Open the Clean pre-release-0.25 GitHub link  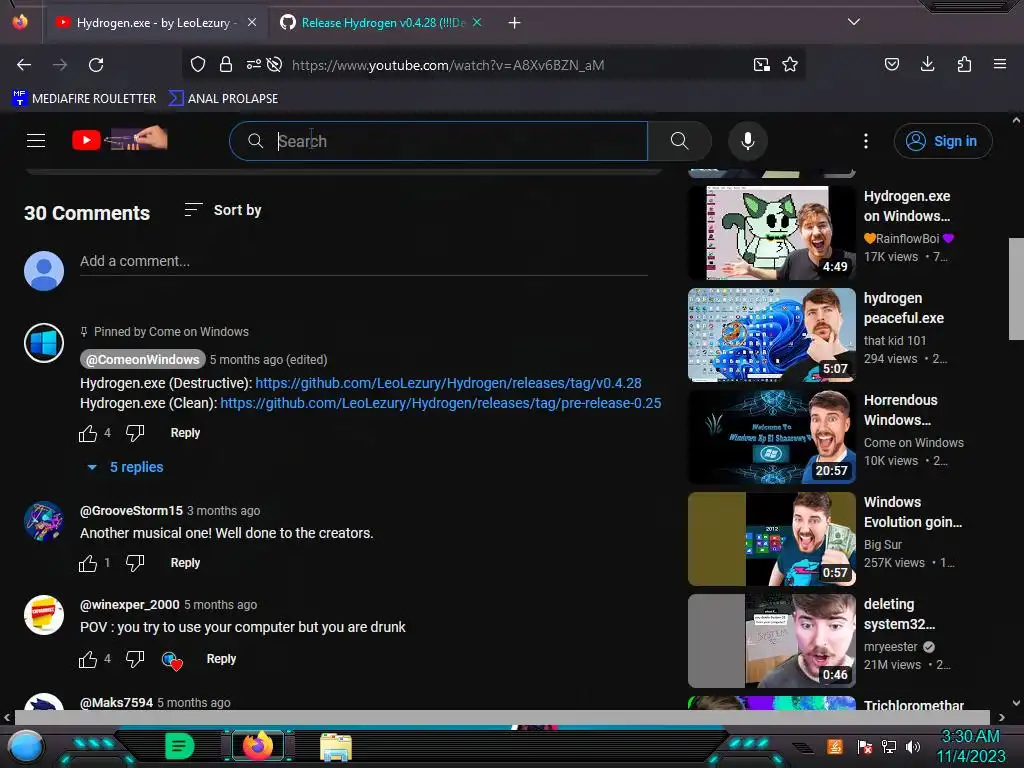pos(441,403)
